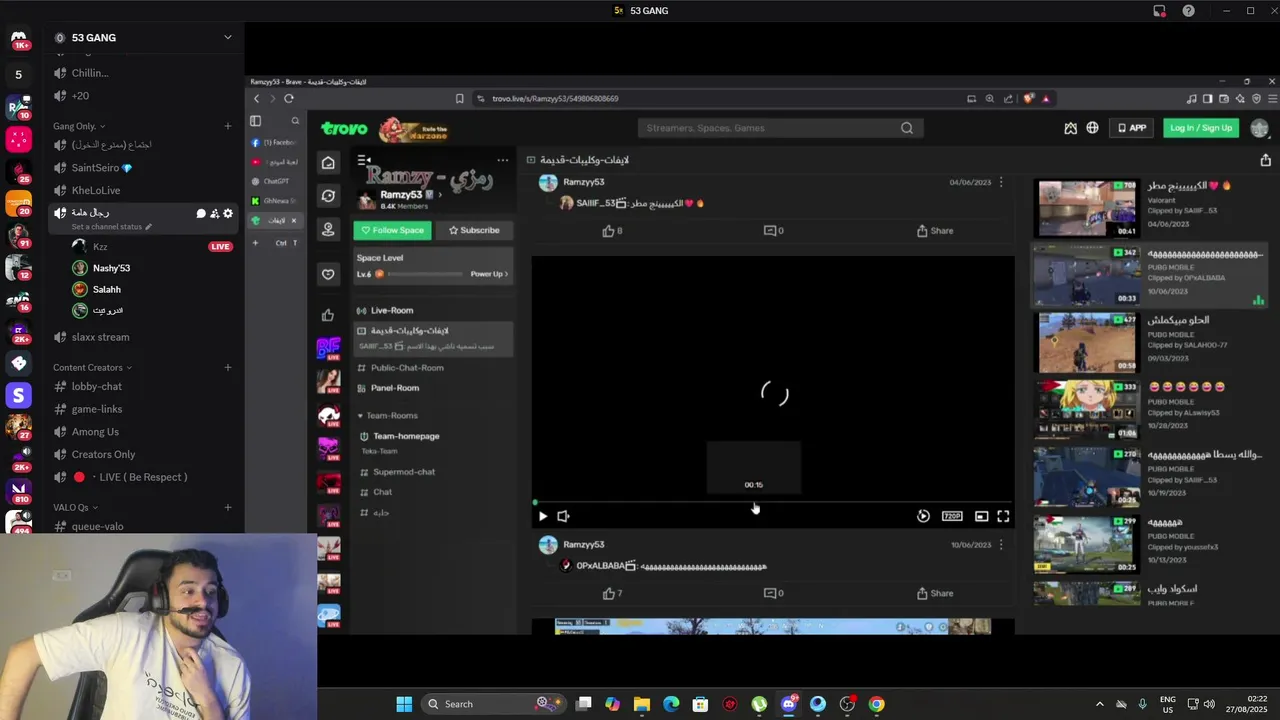Open the Public-Chat-Room channel

(x=407, y=368)
